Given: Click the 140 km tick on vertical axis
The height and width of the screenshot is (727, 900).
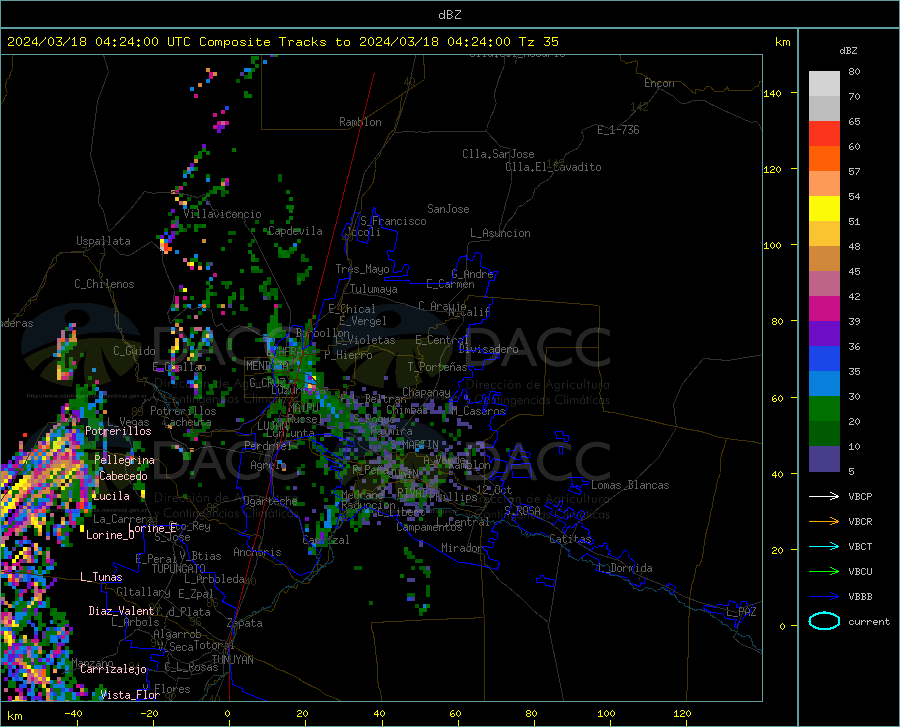Looking at the screenshot, I should pyautogui.click(x=772, y=94).
